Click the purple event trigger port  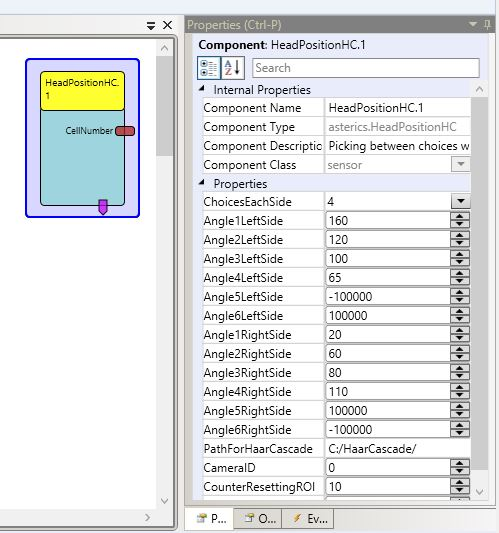pos(103,207)
